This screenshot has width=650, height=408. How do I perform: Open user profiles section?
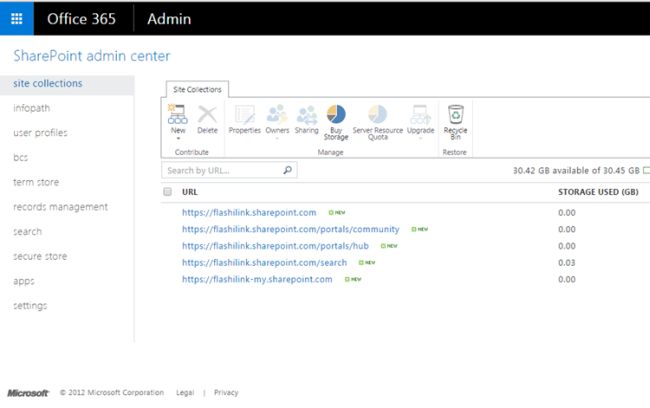(x=40, y=133)
